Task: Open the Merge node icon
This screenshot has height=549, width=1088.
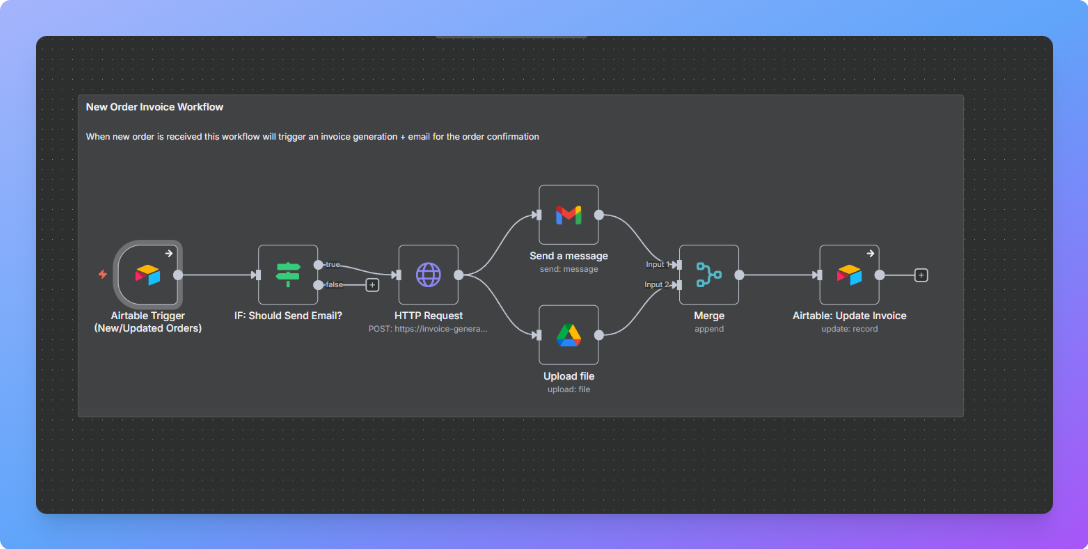Action: [709, 275]
